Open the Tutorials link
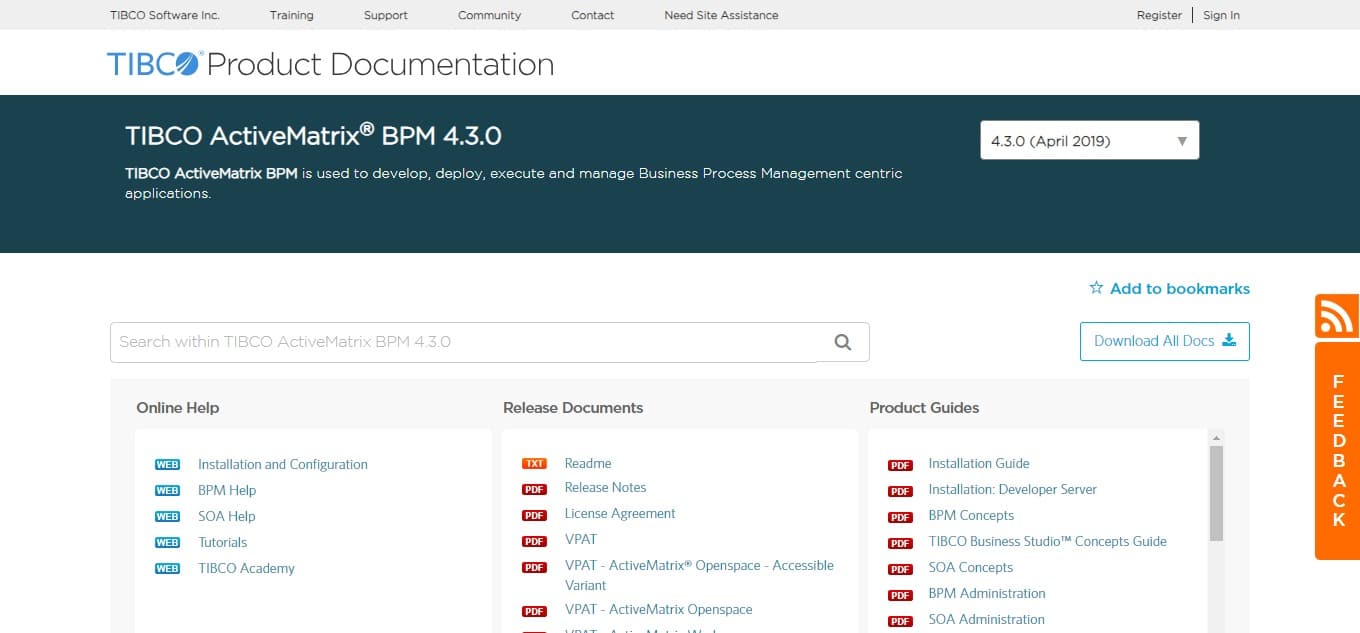1360x633 pixels. (222, 541)
